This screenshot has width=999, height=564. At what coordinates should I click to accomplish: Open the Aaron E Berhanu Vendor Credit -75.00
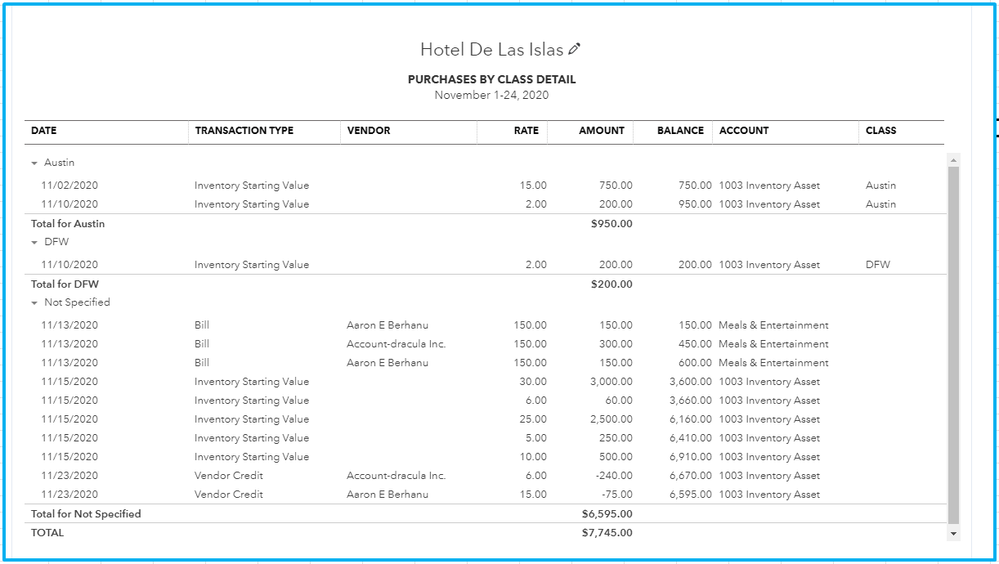[484, 495]
